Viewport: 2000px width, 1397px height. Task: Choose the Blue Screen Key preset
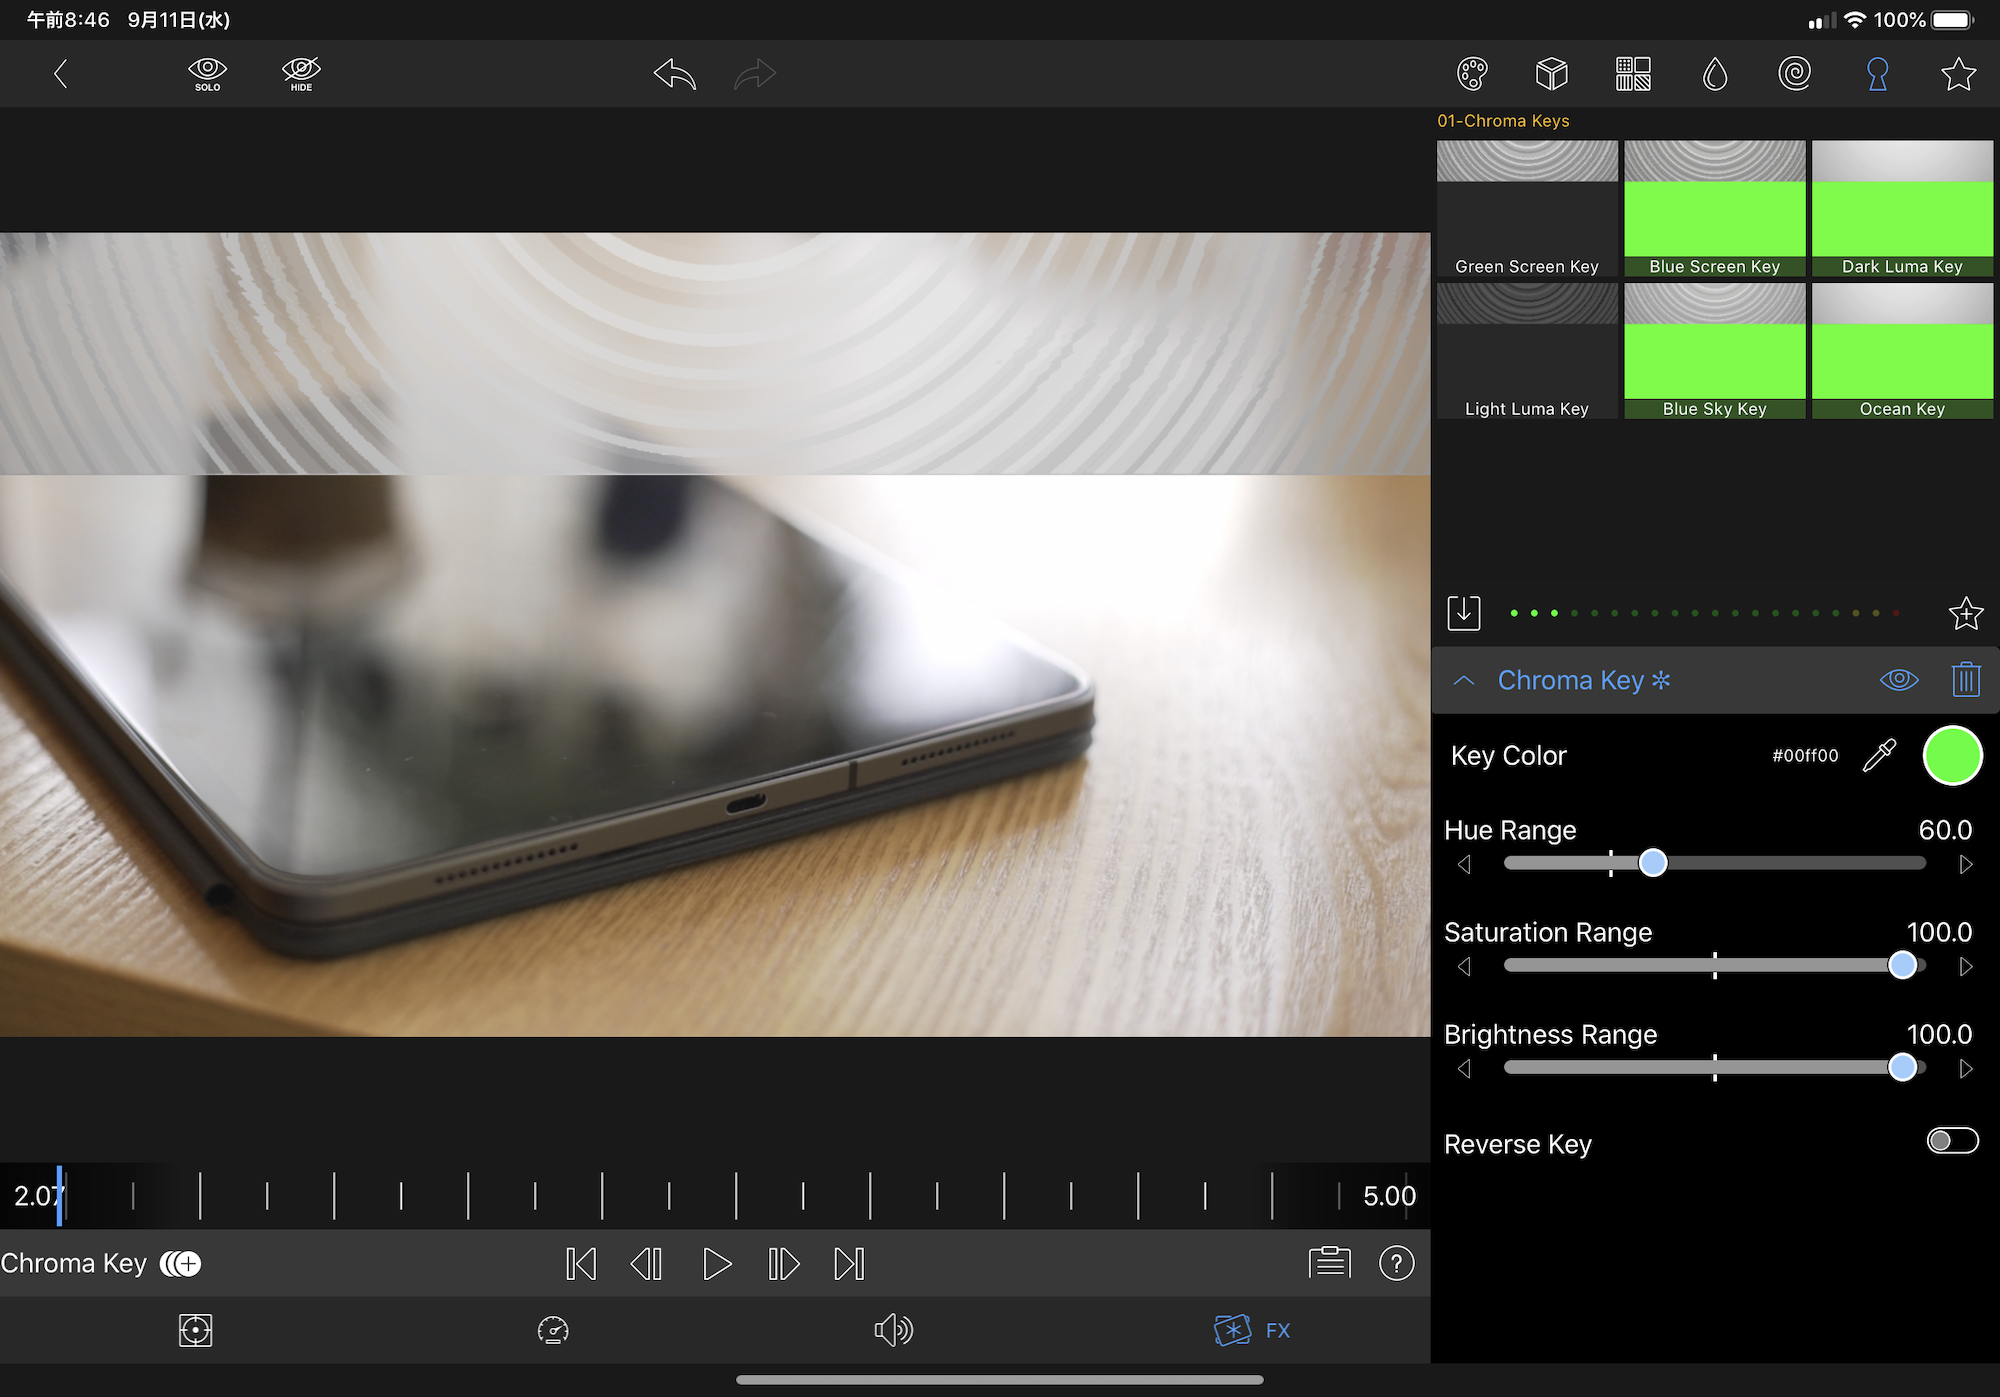point(1714,208)
